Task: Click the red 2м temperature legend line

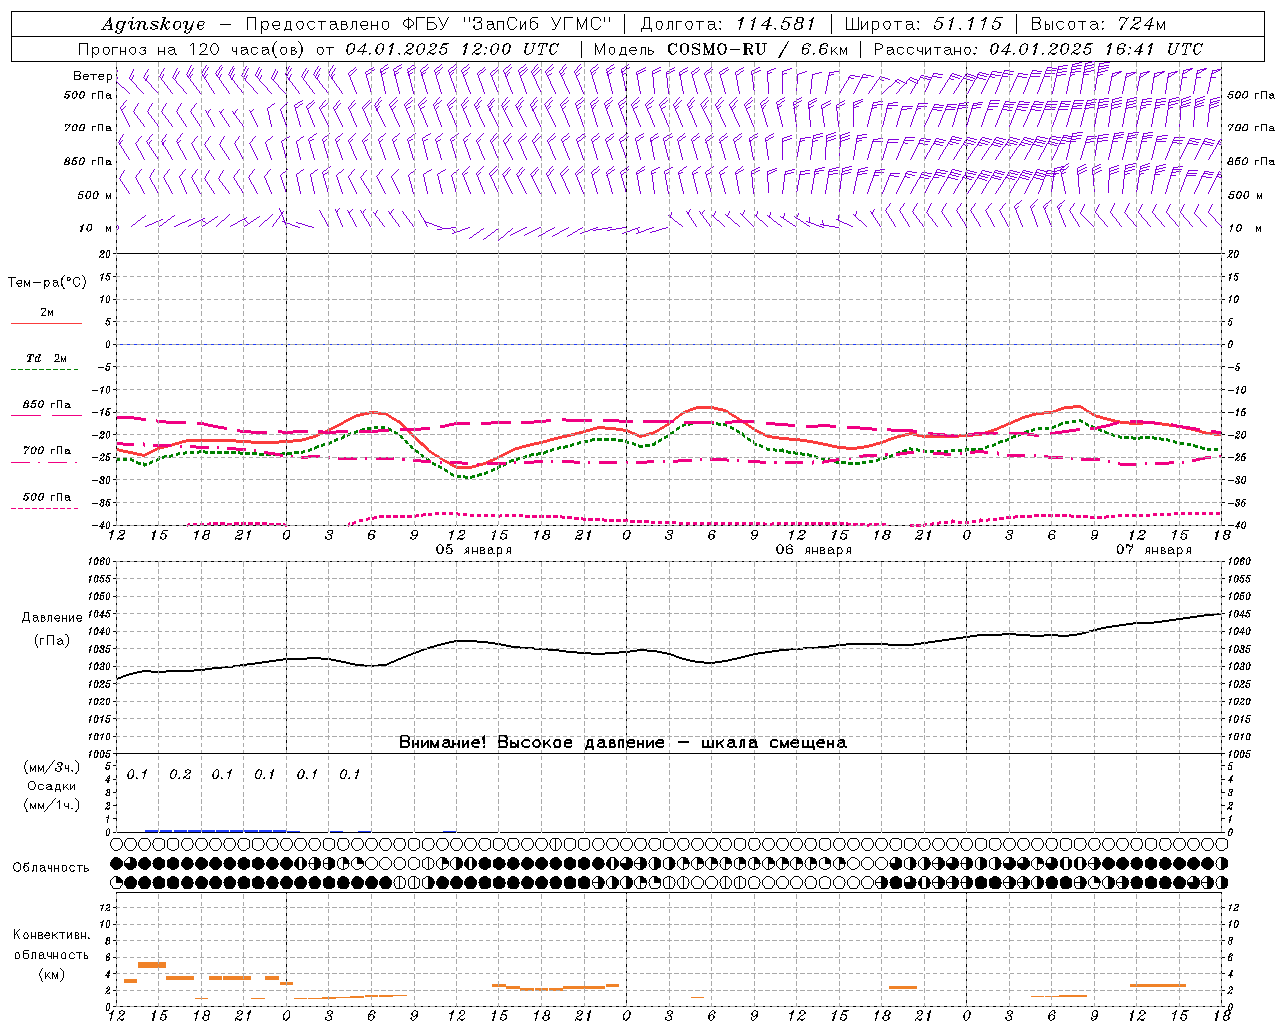Action: tap(46, 323)
